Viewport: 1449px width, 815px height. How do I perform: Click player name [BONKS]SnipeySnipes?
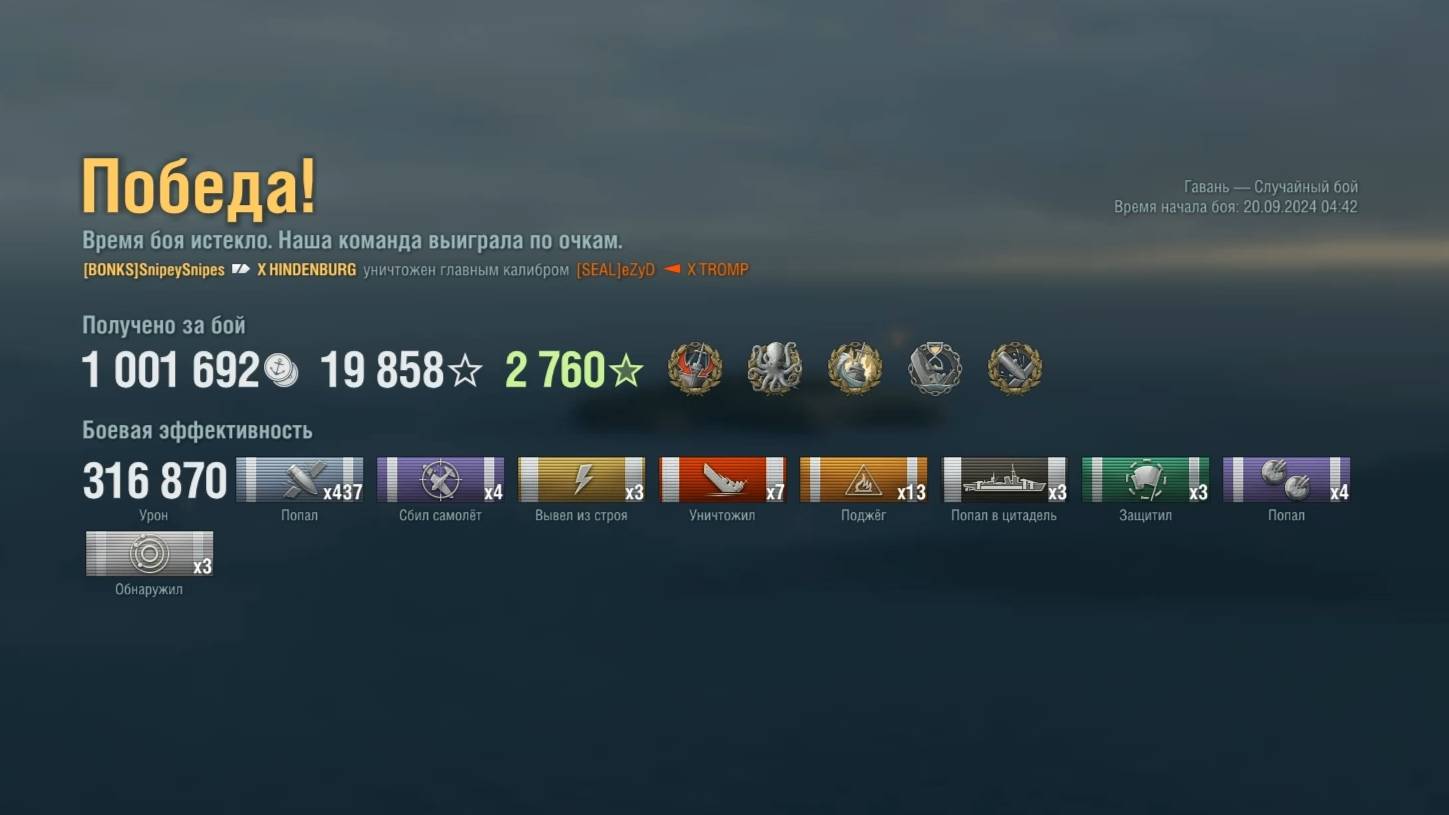tap(154, 270)
